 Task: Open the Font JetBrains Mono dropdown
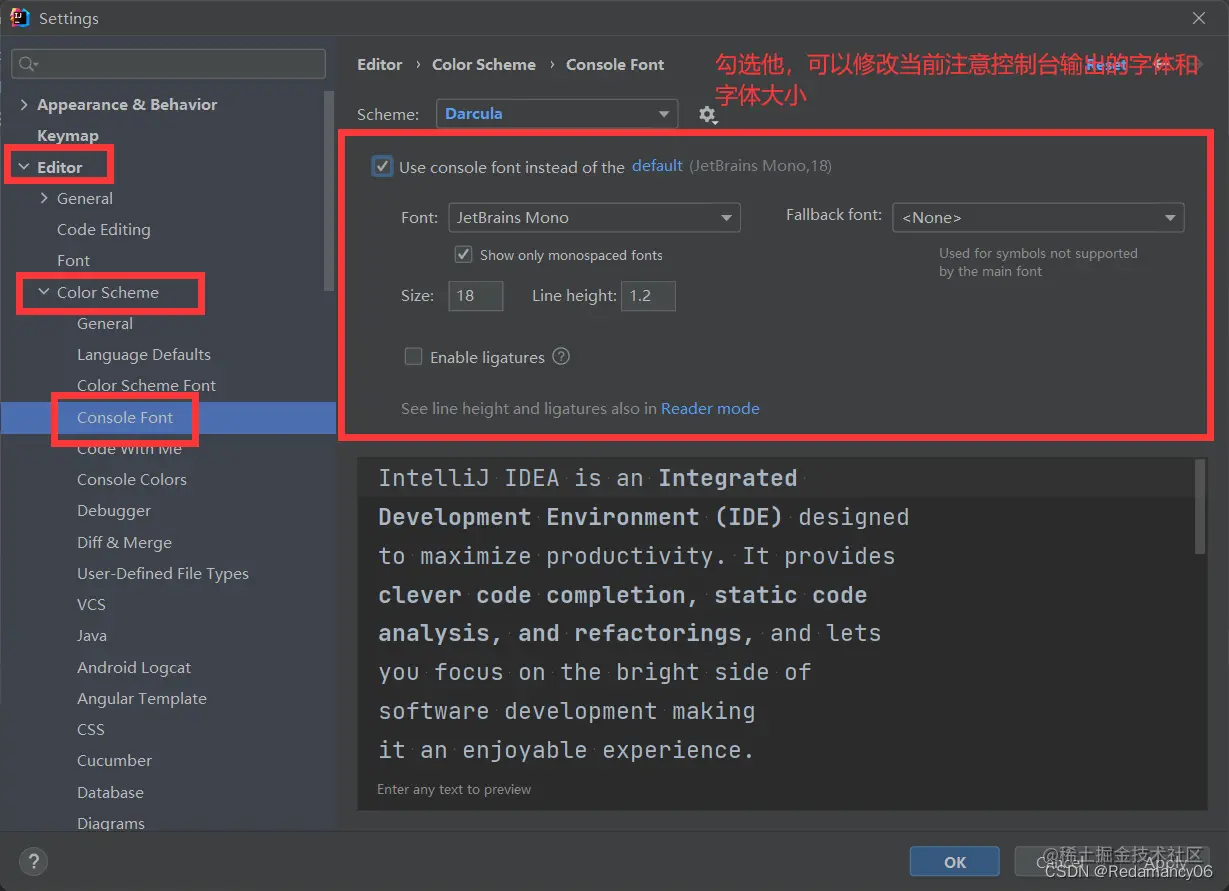point(594,217)
